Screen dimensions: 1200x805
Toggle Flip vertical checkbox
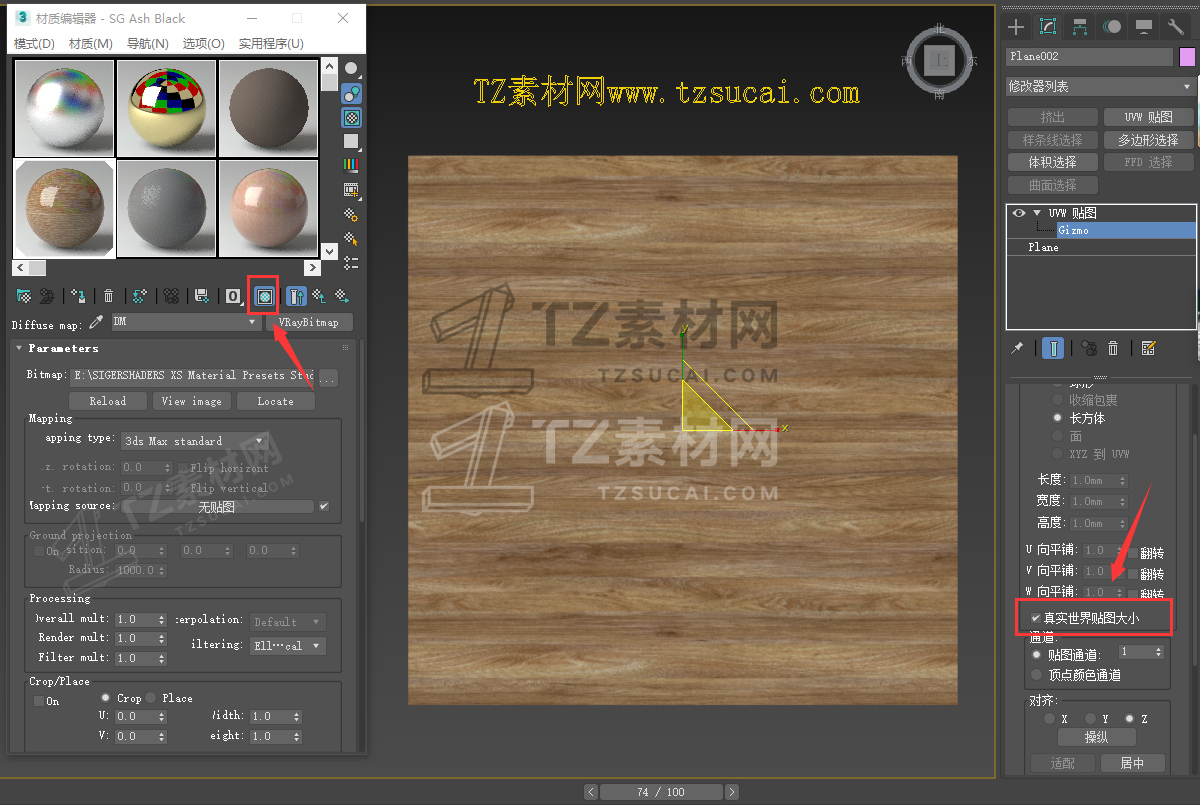[x=181, y=488]
